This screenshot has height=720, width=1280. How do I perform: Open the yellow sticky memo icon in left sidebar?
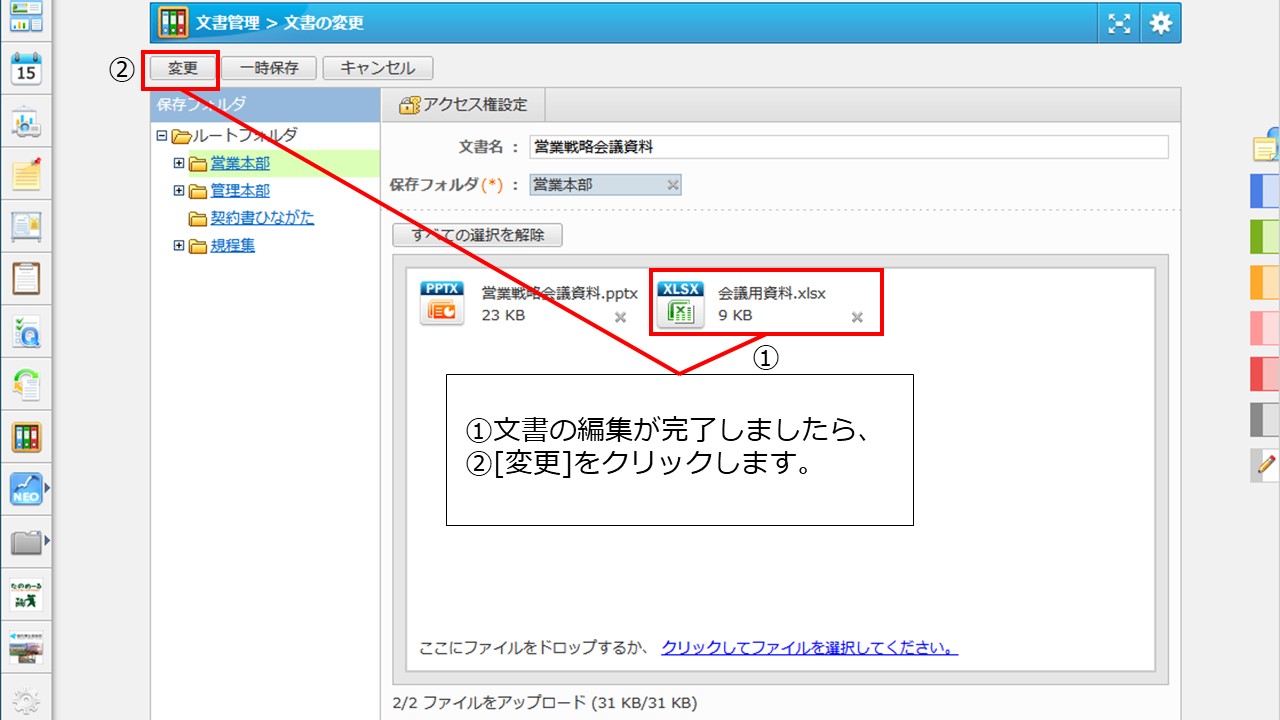[x=26, y=175]
